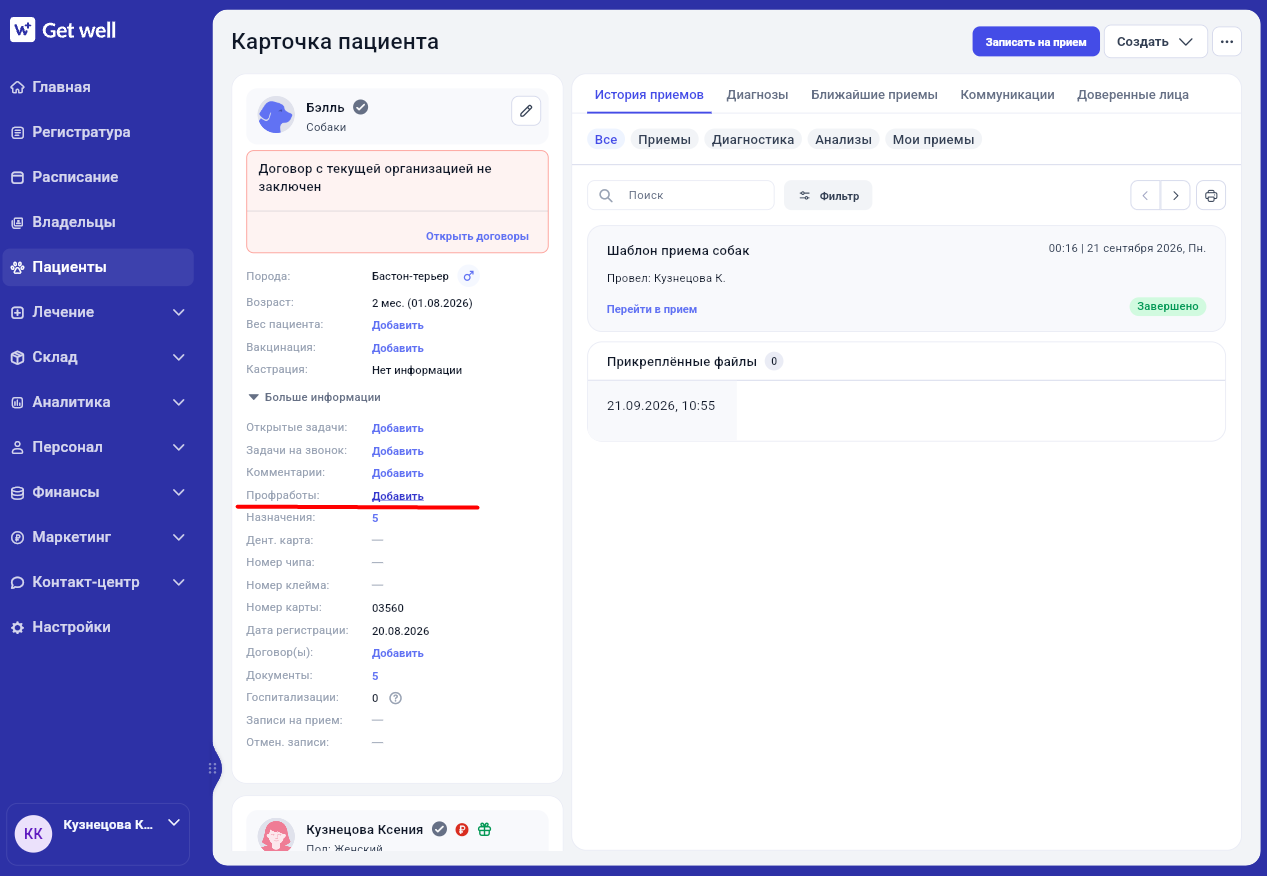The width and height of the screenshot is (1267, 876).
Task: Expand the Финансы menu chevron
Action: coord(179,492)
